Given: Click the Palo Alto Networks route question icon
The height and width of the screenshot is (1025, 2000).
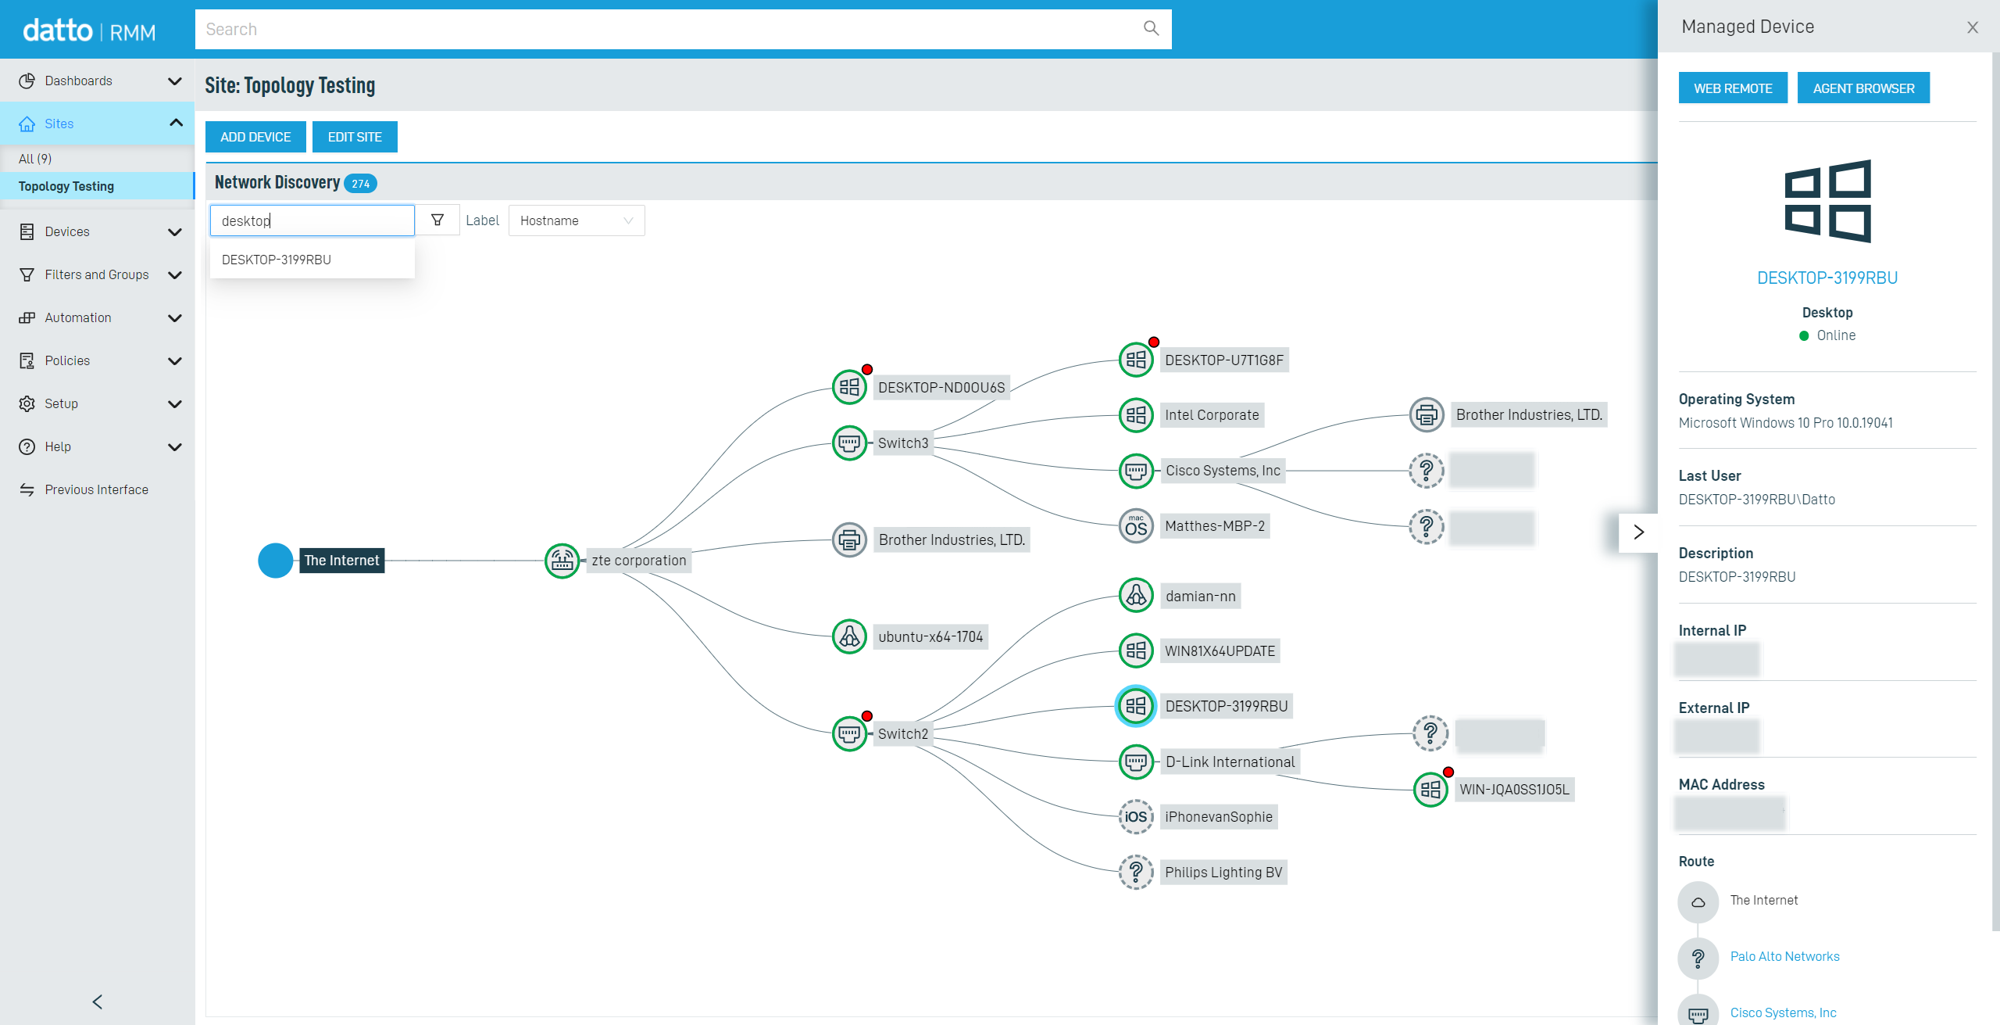Looking at the screenshot, I should (1698, 957).
